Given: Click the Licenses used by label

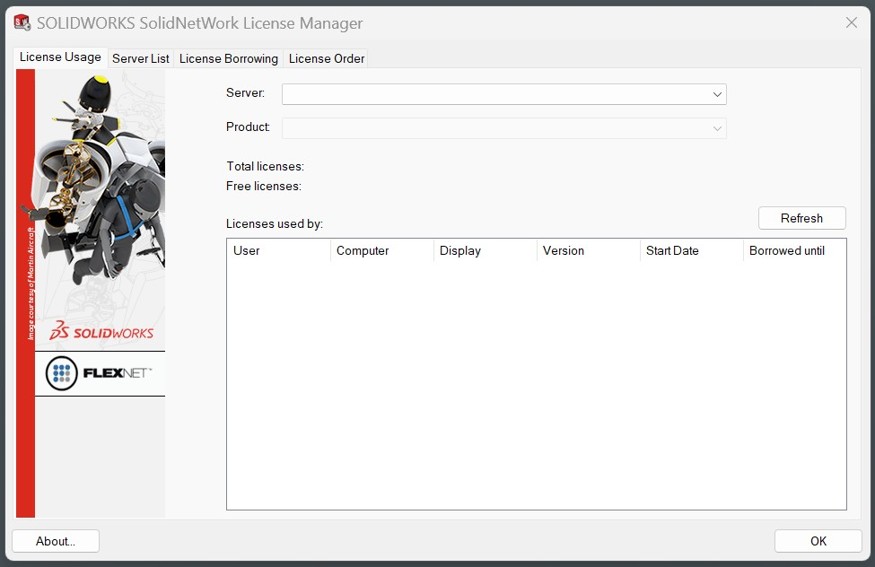Looking at the screenshot, I should click(275, 224).
